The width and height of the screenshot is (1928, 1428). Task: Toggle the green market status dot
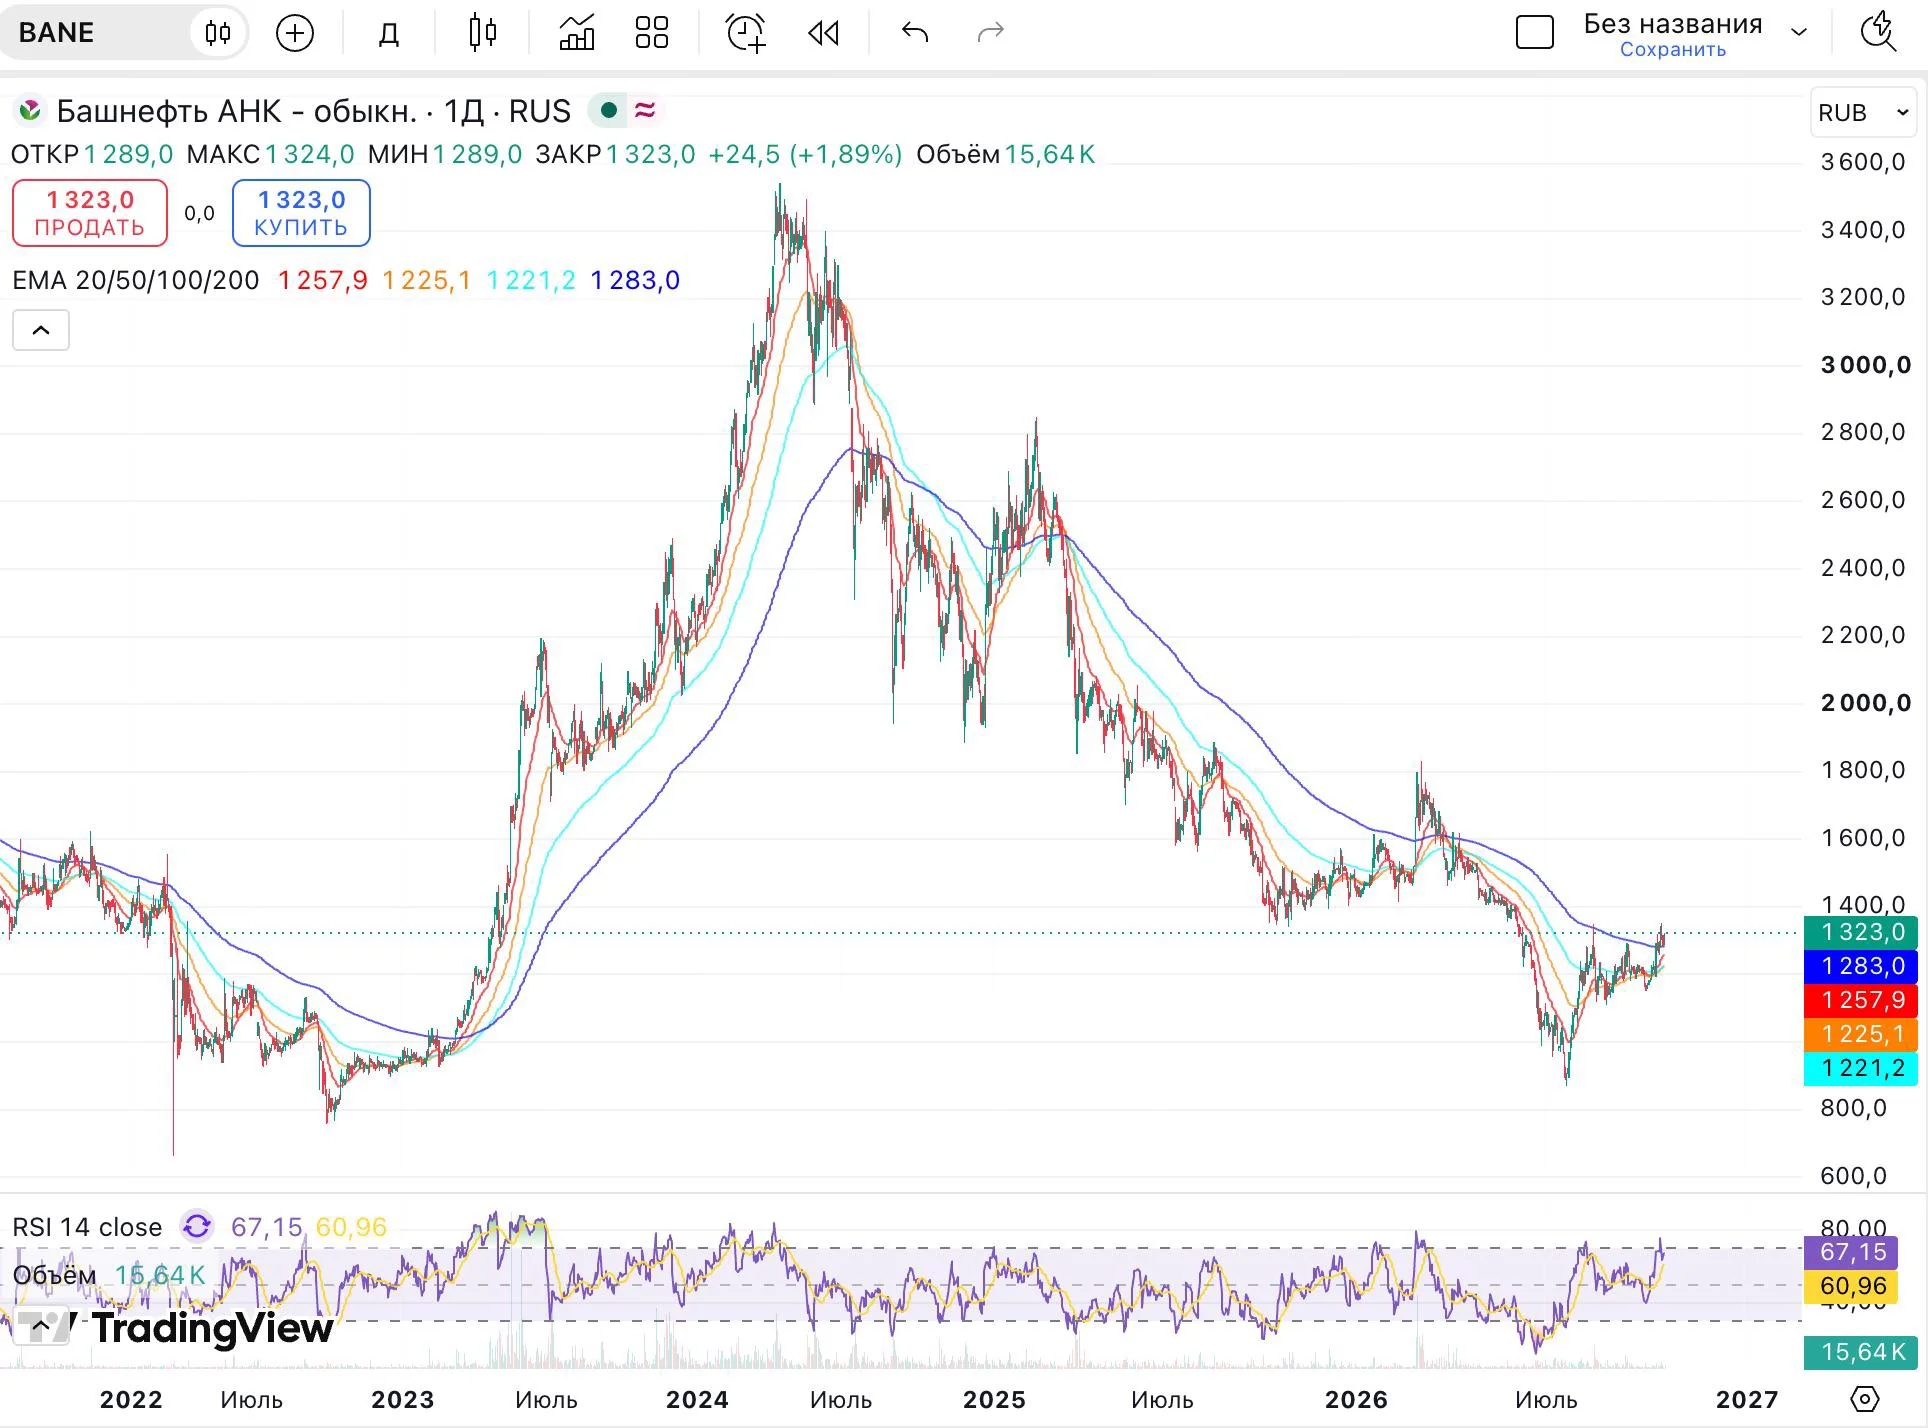click(x=608, y=110)
